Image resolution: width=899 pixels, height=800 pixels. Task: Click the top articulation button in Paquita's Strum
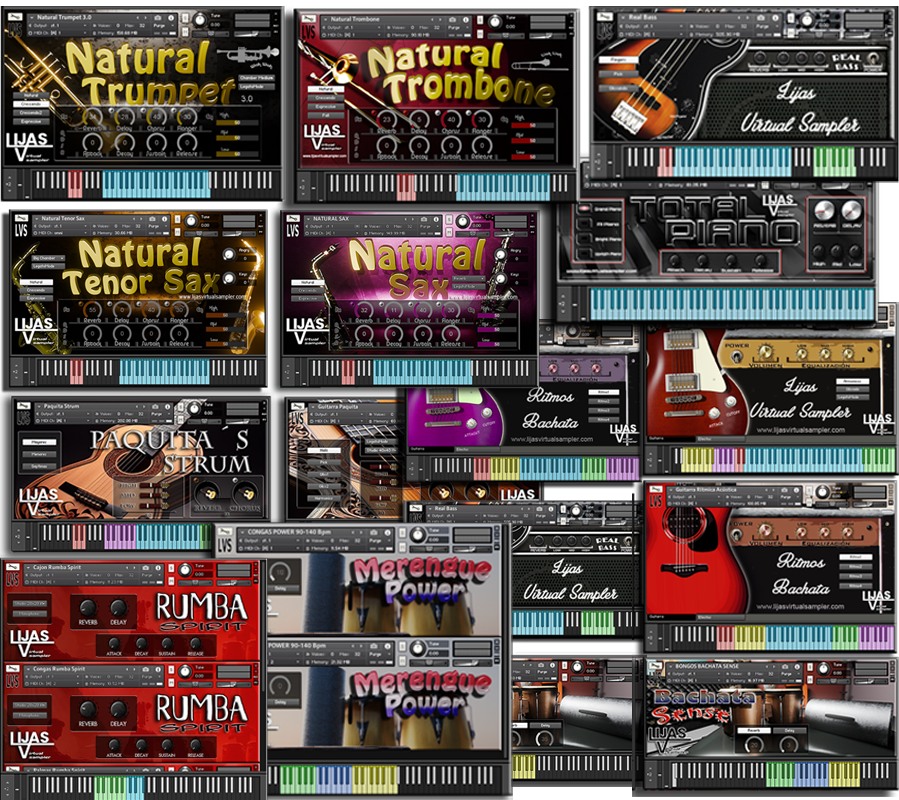(x=40, y=442)
